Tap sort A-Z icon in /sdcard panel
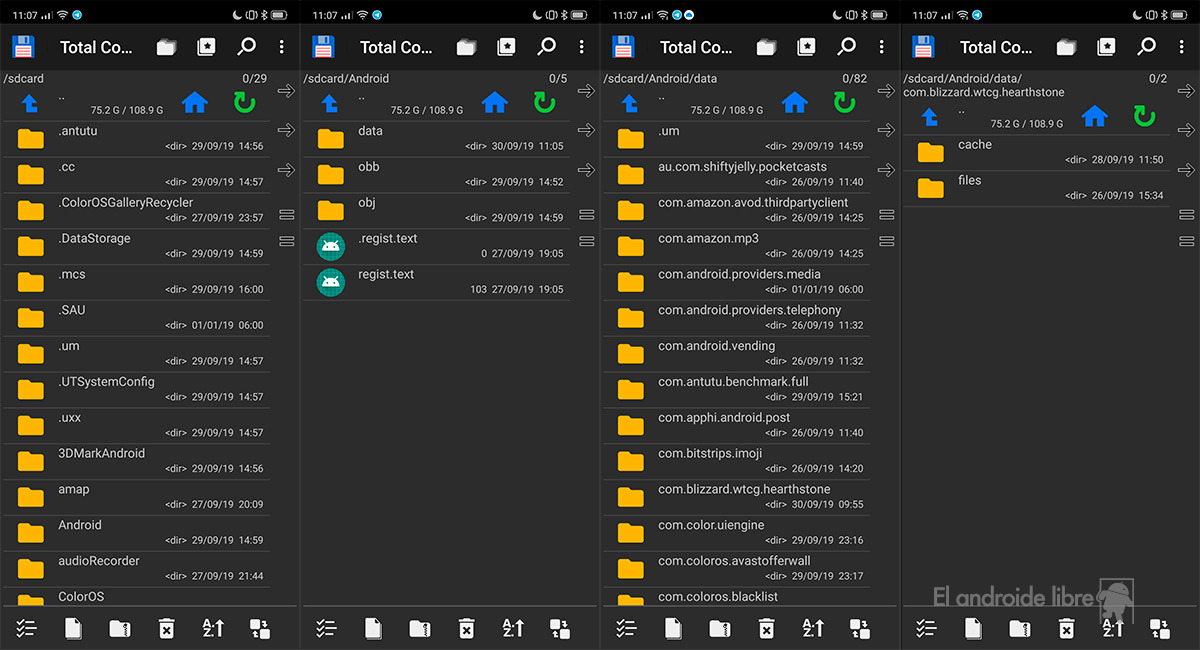The width and height of the screenshot is (1200, 650). point(213,628)
